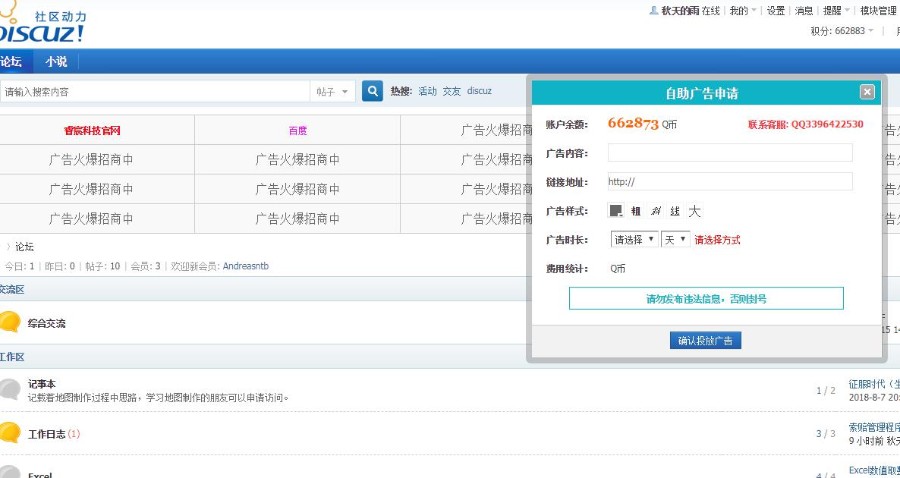The height and width of the screenshot is (478, 900).
Task: Open the 综合交流 forum
Action: (46, 324)
